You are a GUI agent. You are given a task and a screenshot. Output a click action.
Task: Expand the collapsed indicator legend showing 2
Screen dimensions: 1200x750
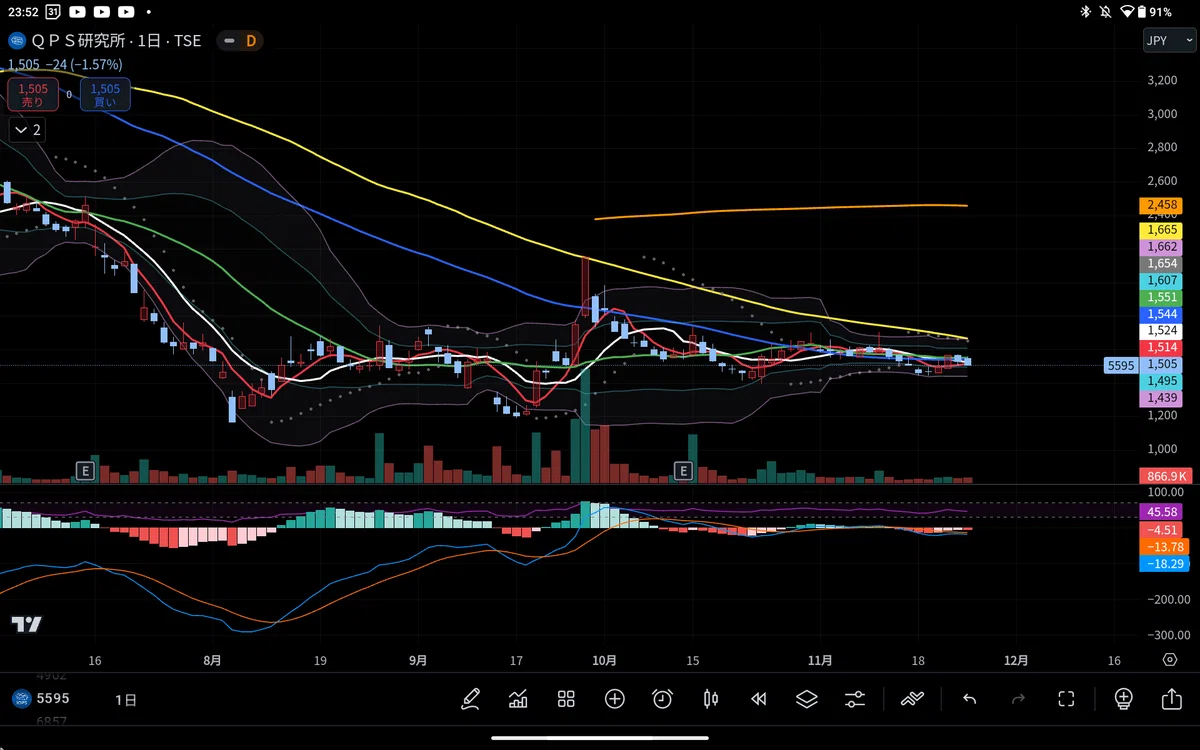[26, 130]
